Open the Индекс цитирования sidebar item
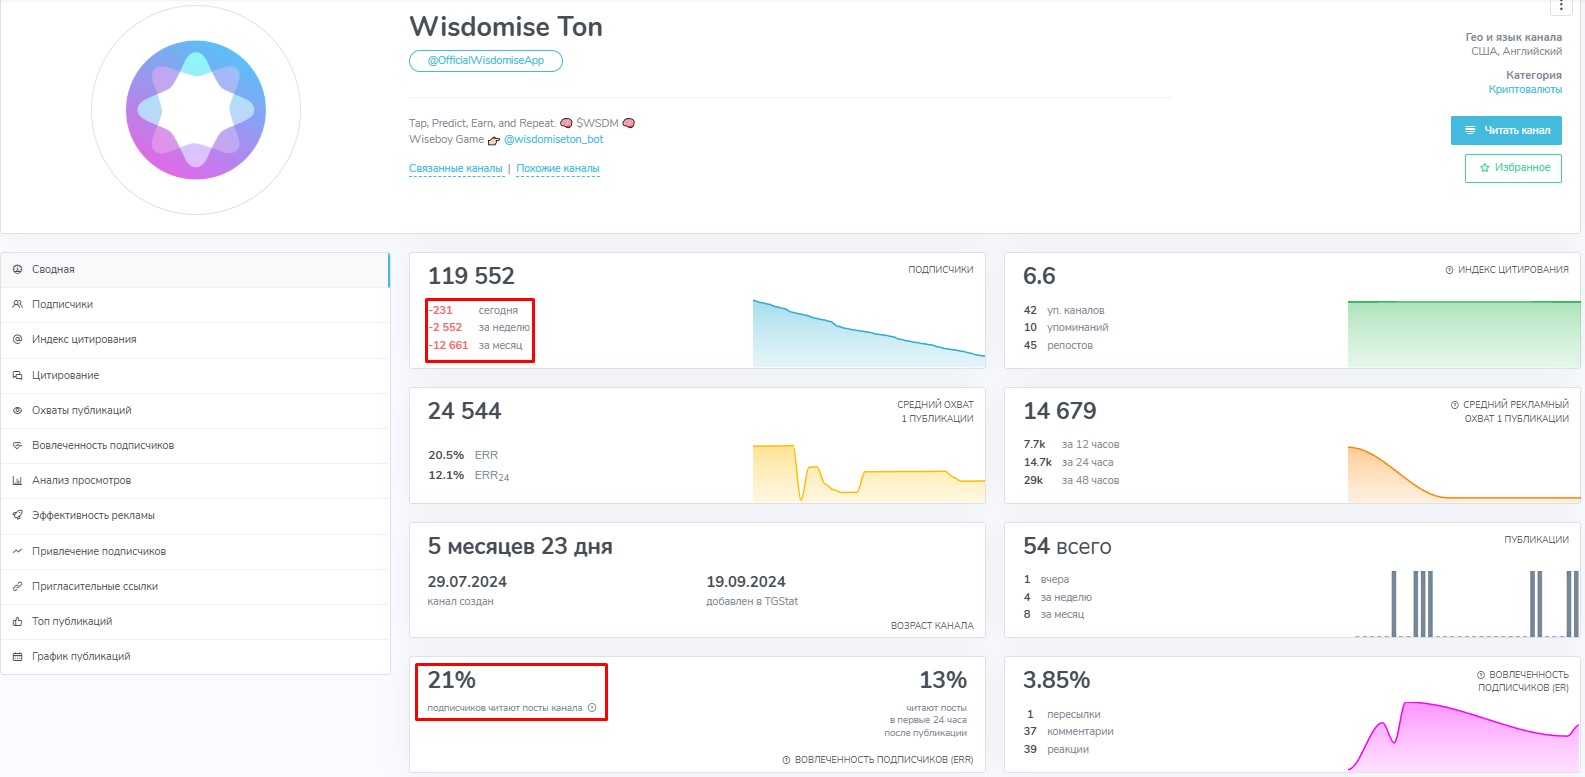This screenshot has height=777, width=1585. [195, 340]
